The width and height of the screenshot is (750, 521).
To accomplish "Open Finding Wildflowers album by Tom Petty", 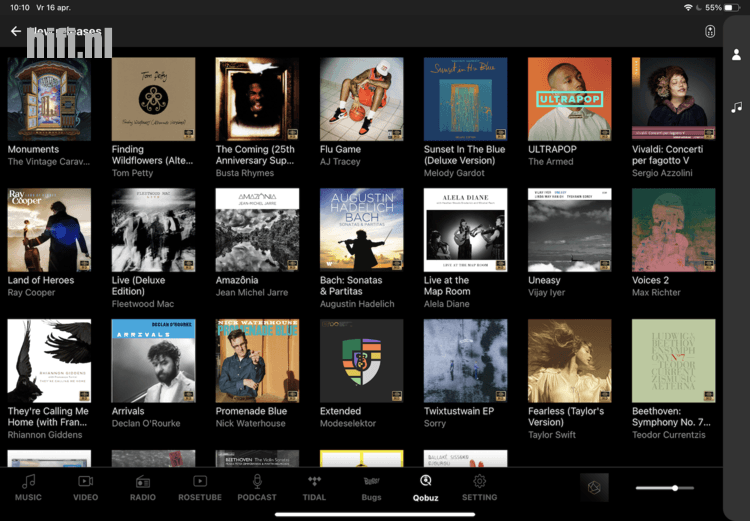I will click(x=153, y=99).
